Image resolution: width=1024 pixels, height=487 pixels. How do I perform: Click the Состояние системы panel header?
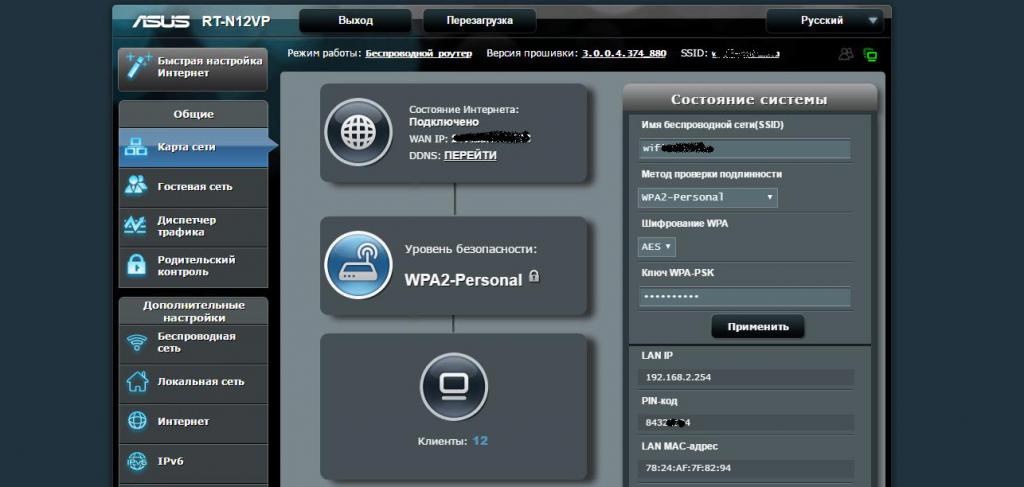pyautogui.click(x=749, y=99)
